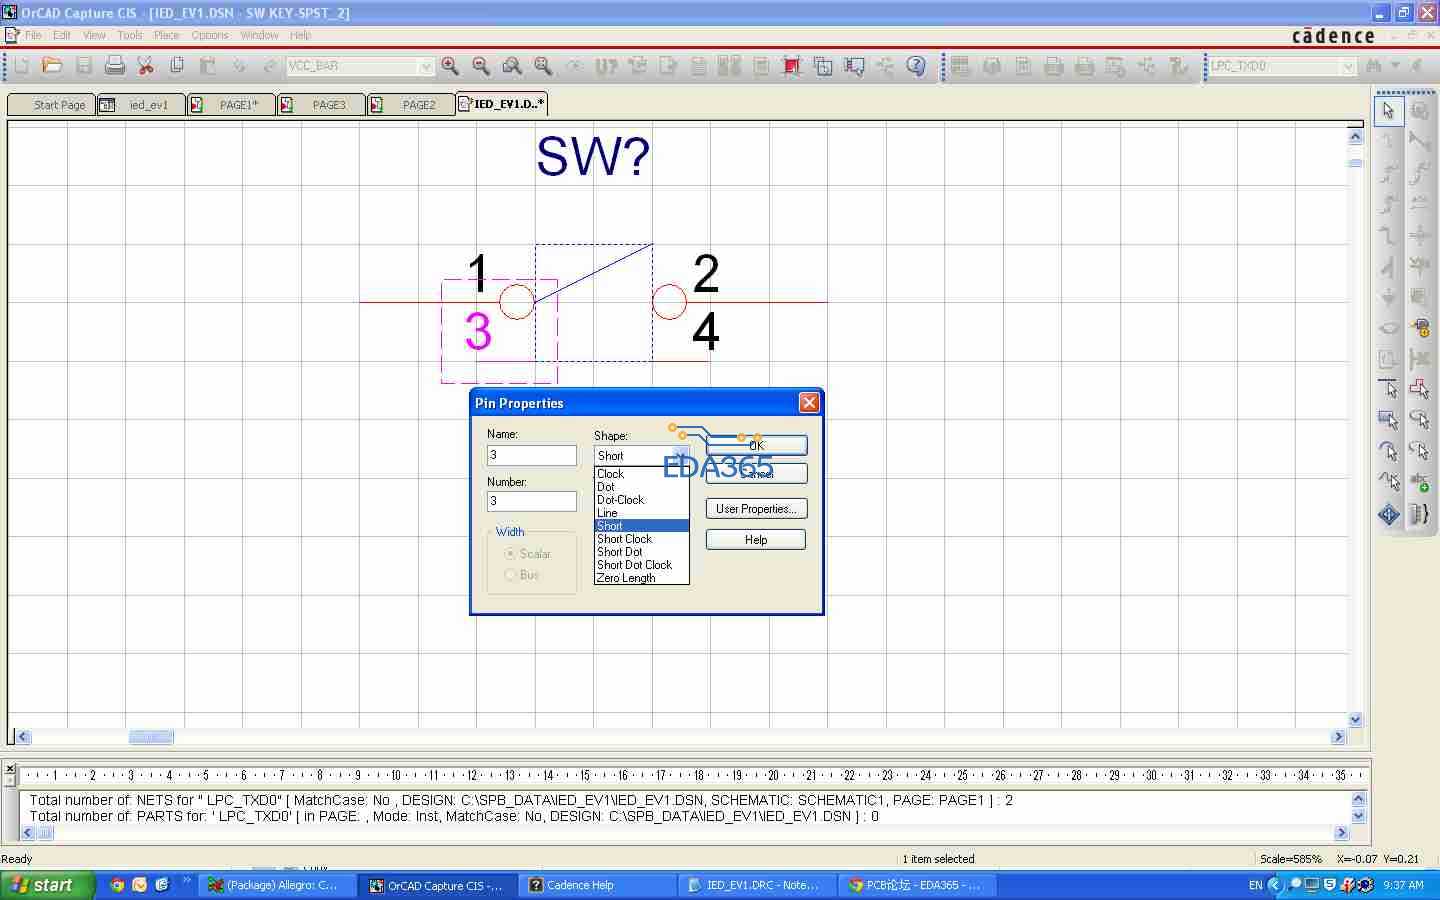Switch to Allegro Package window on taskbar
Screen dimensions: 1440x900
tap(279, 885)
